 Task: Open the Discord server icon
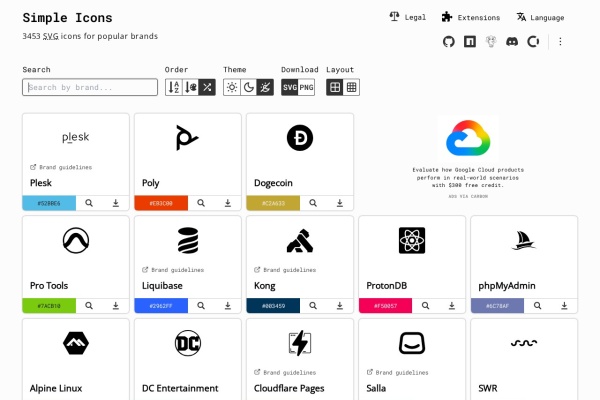click(x=512, y=41)
